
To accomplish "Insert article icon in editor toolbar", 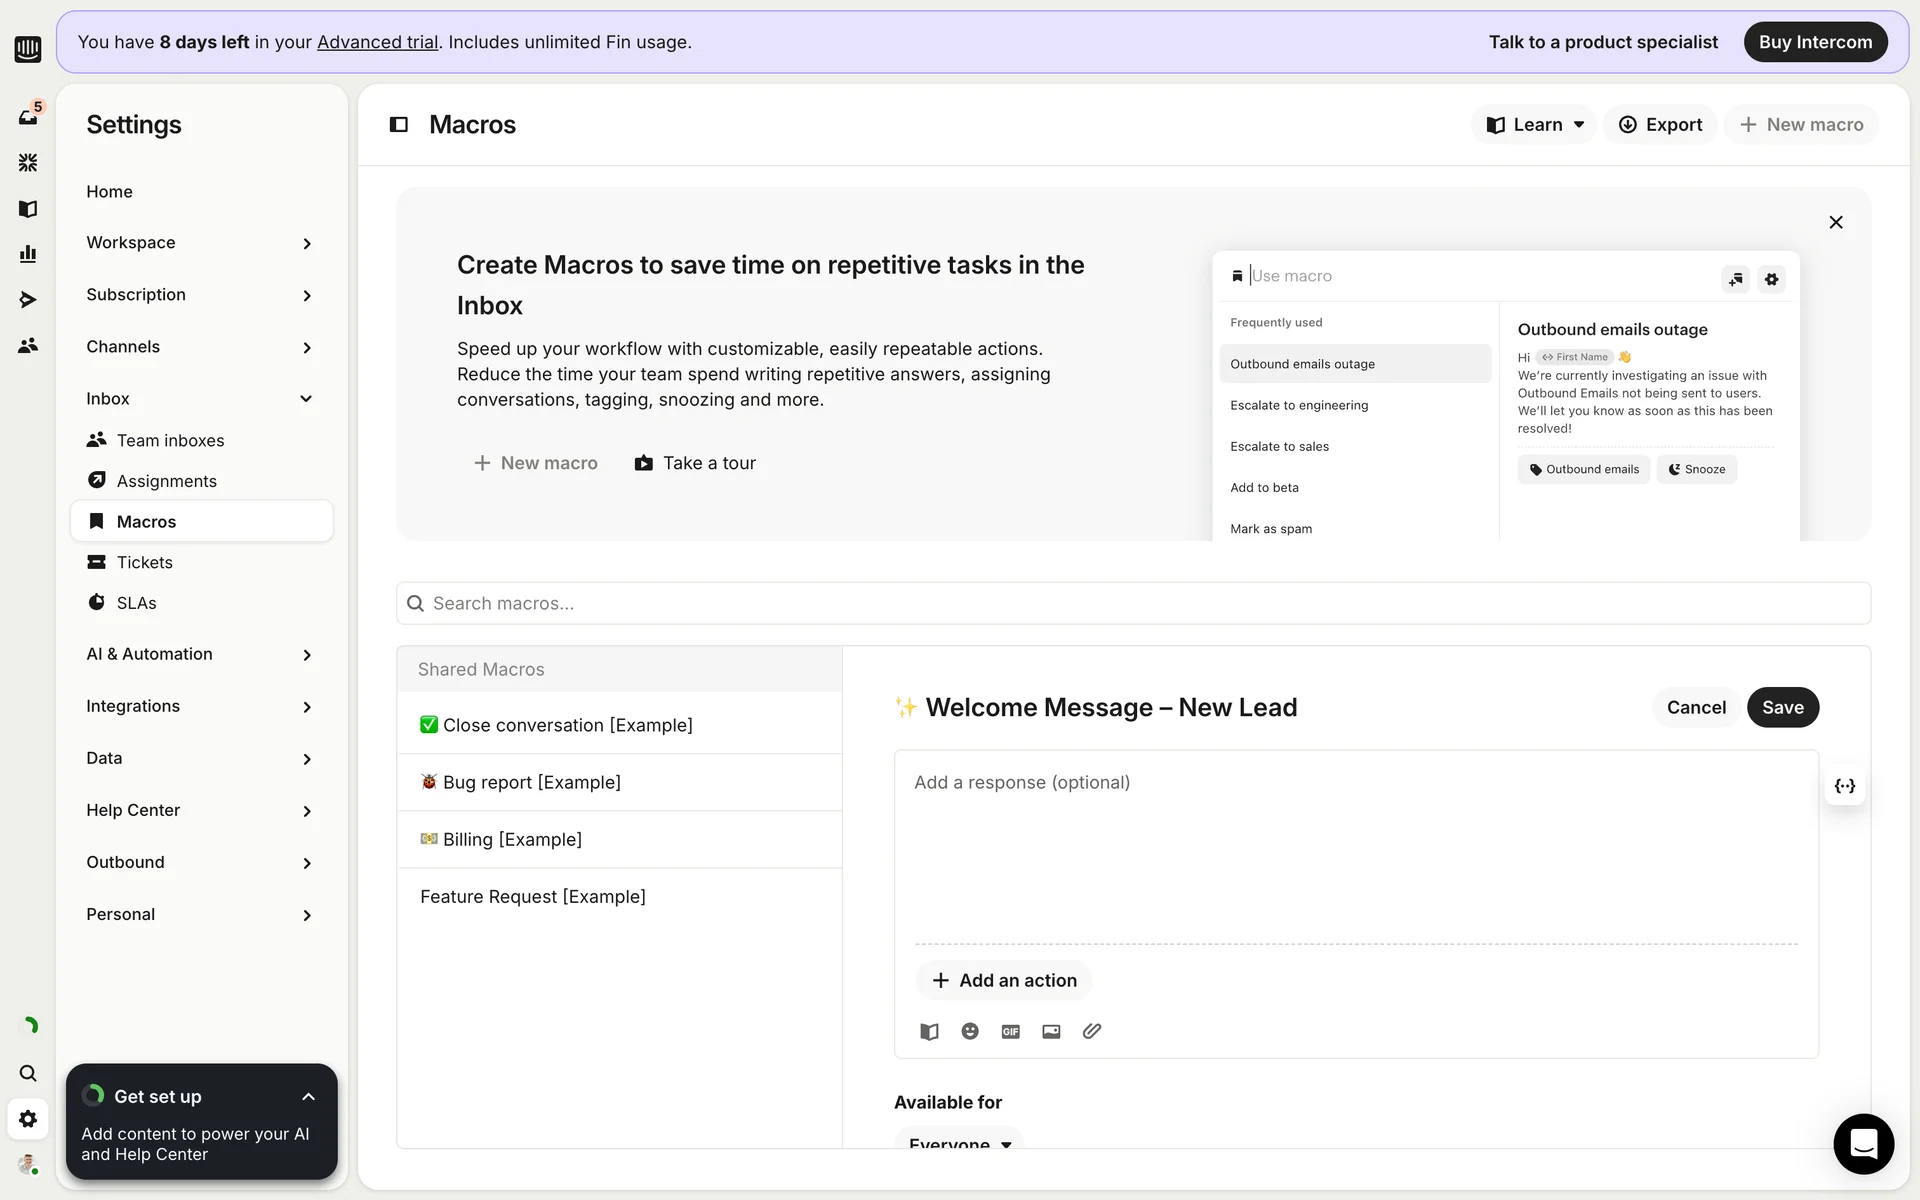I will (929, 1031).
